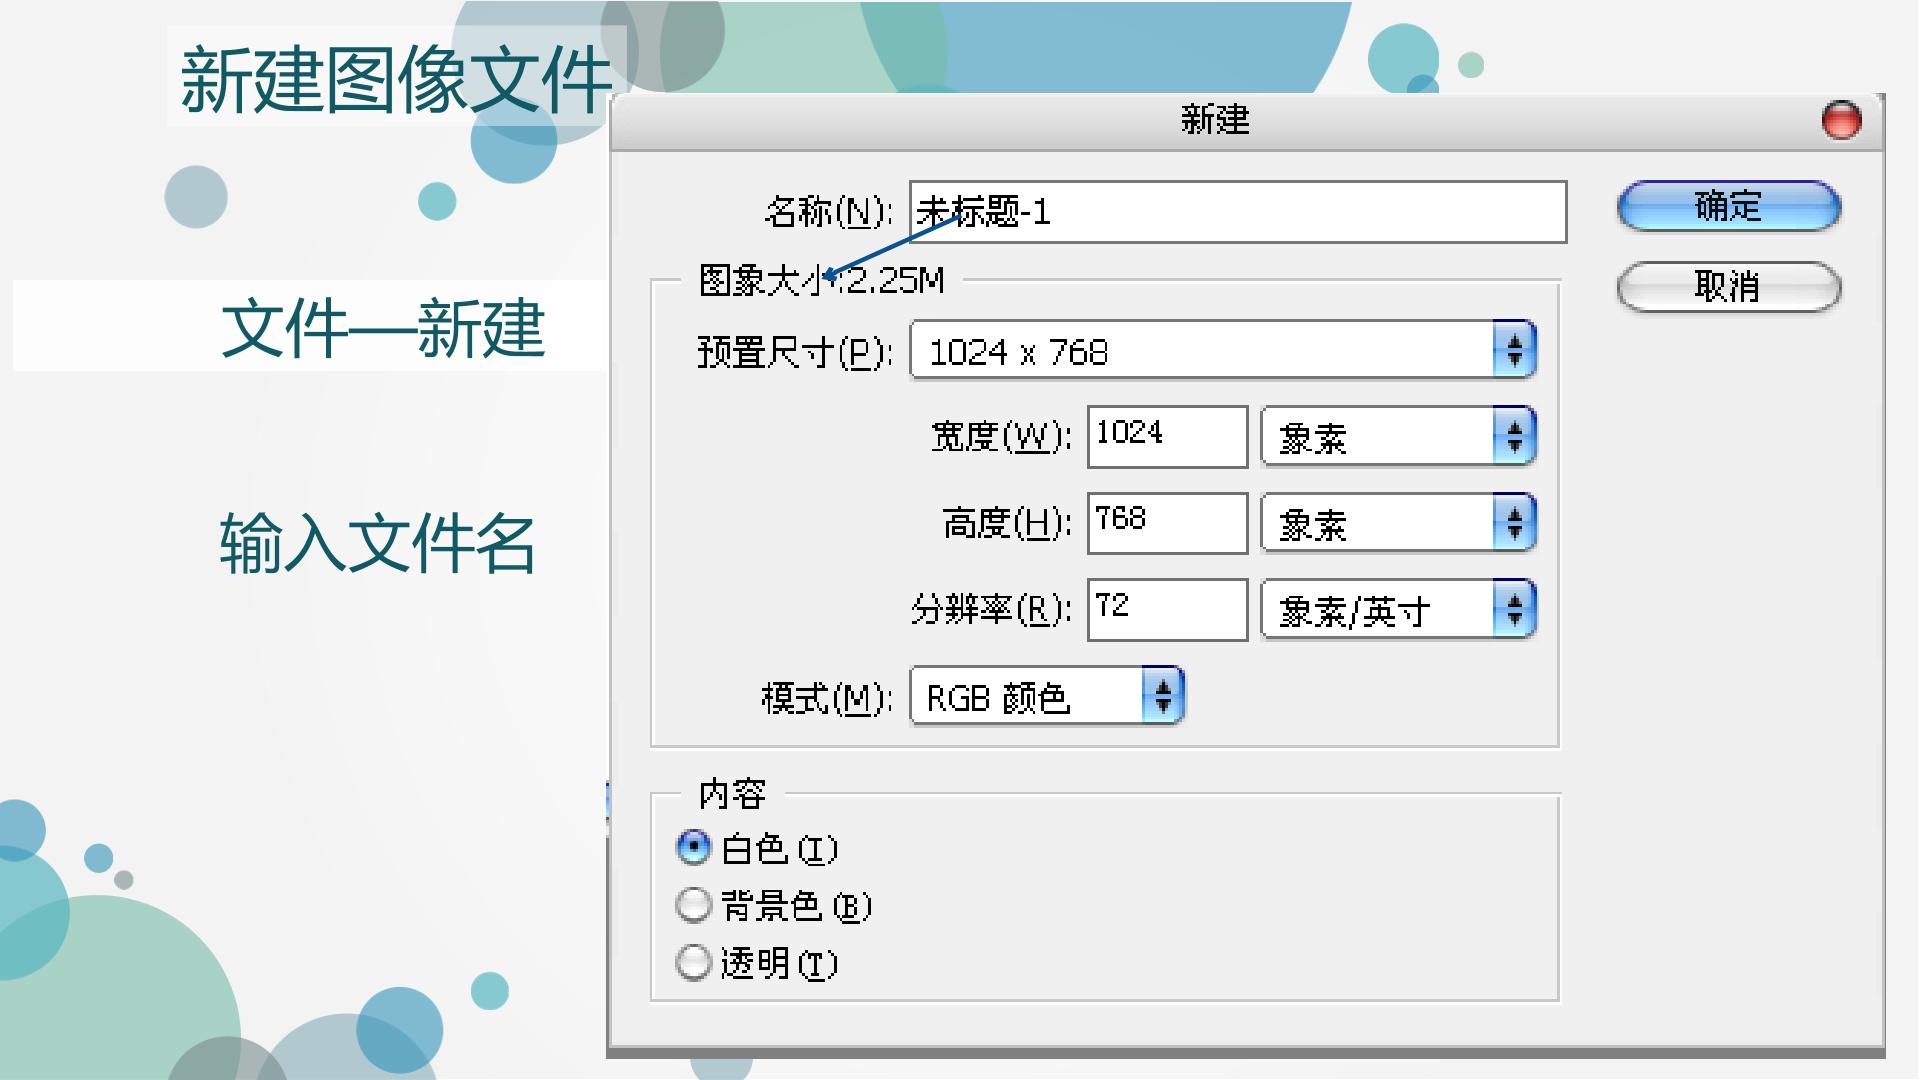Select the 白色 radio button
This screenshot has width=1920, height=1080.
point(693,848)
